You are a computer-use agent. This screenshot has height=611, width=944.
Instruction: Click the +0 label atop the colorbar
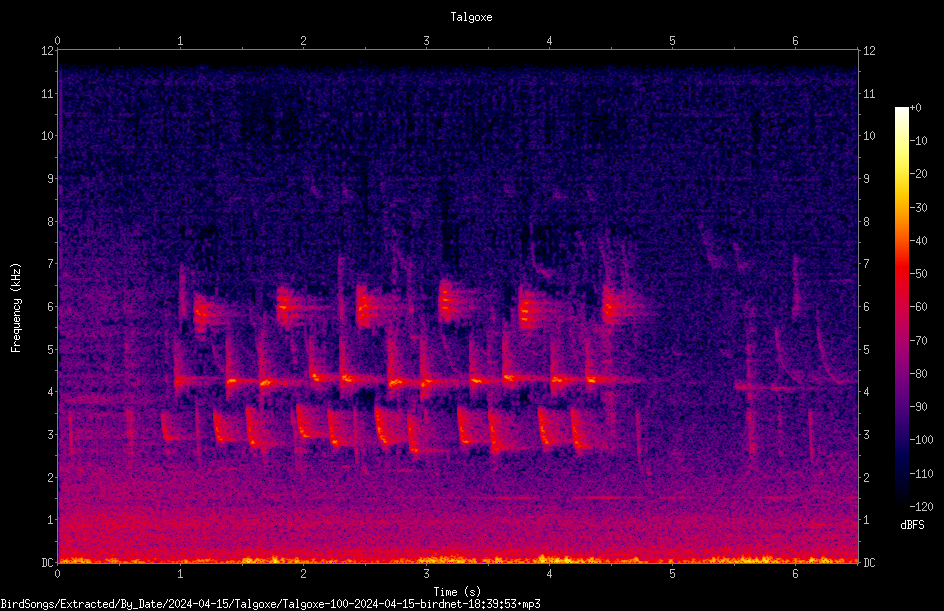916,108
